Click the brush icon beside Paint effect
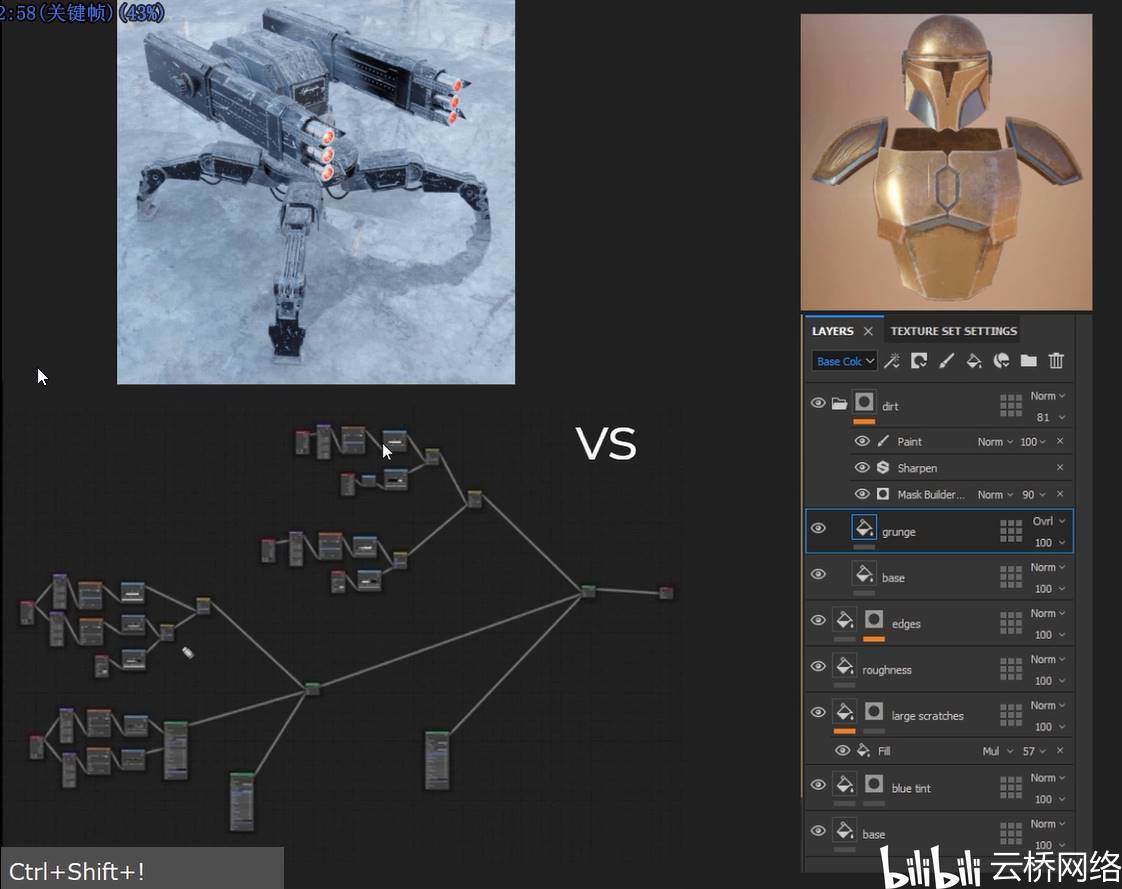The image size is (1122, 889). [x=883, y=441]
